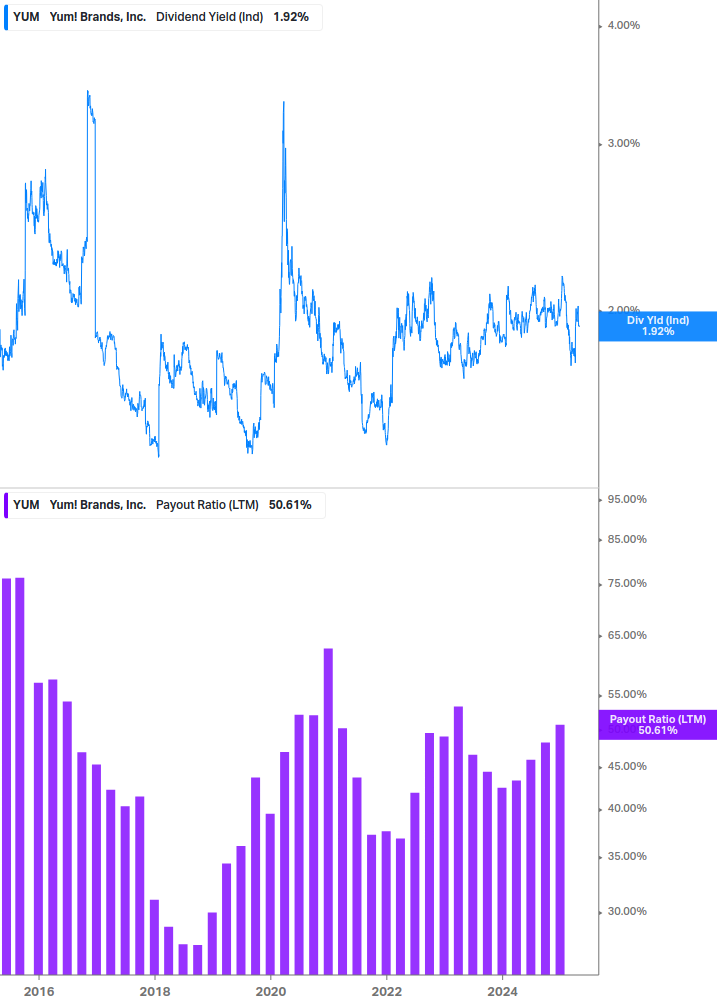The image size is (717, 1005).
Task: Click the 65.00% payout axis label
Action: click(627, 635)
